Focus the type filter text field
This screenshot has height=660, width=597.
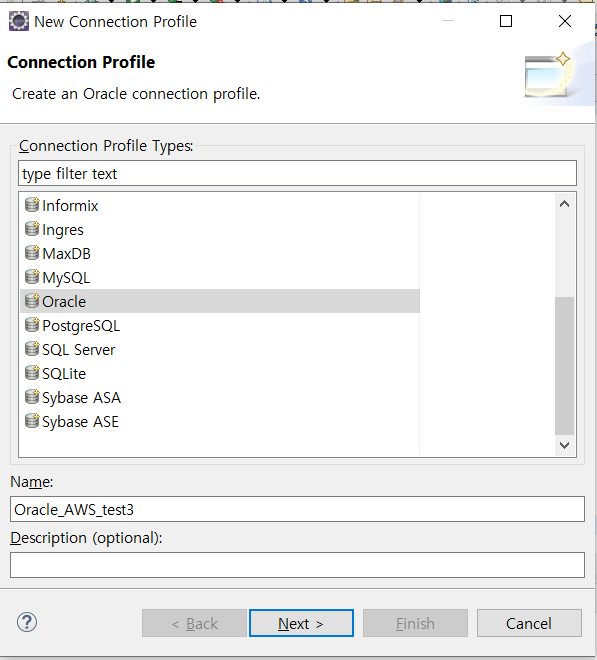[297, 173]
